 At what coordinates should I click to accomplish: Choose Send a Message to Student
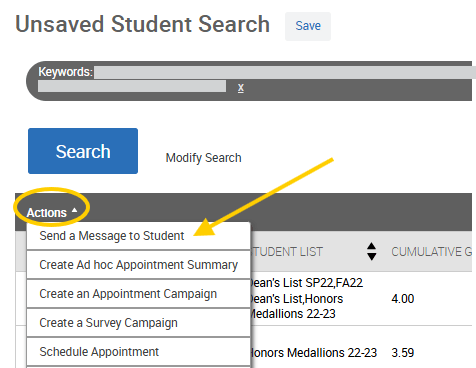(138, 236)
